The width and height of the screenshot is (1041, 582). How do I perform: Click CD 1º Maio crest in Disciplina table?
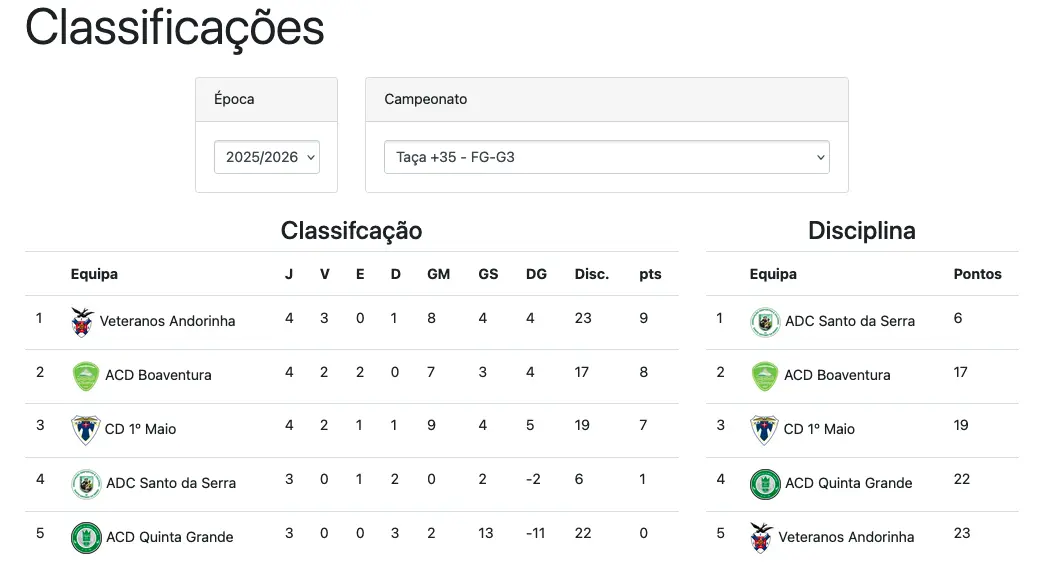[765, 429]
